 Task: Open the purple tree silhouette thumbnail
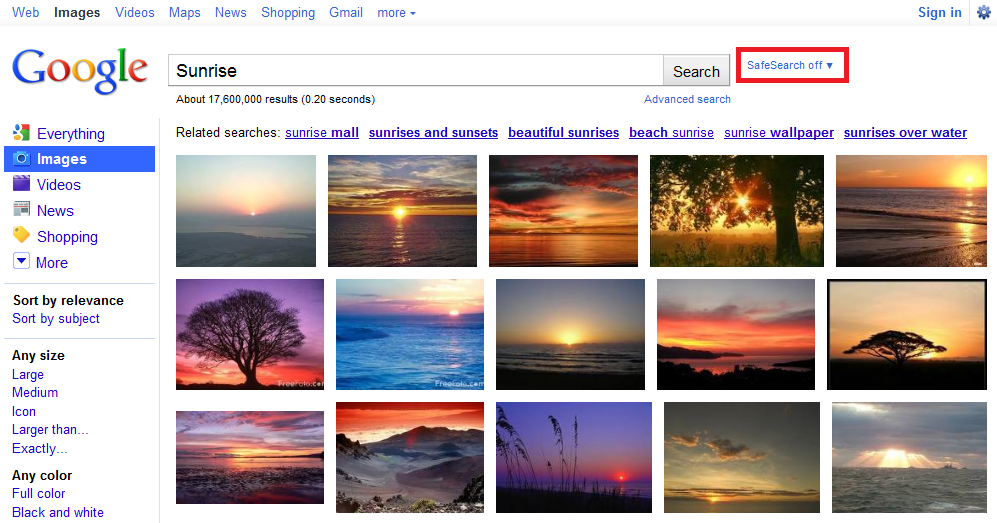[250, 334]
